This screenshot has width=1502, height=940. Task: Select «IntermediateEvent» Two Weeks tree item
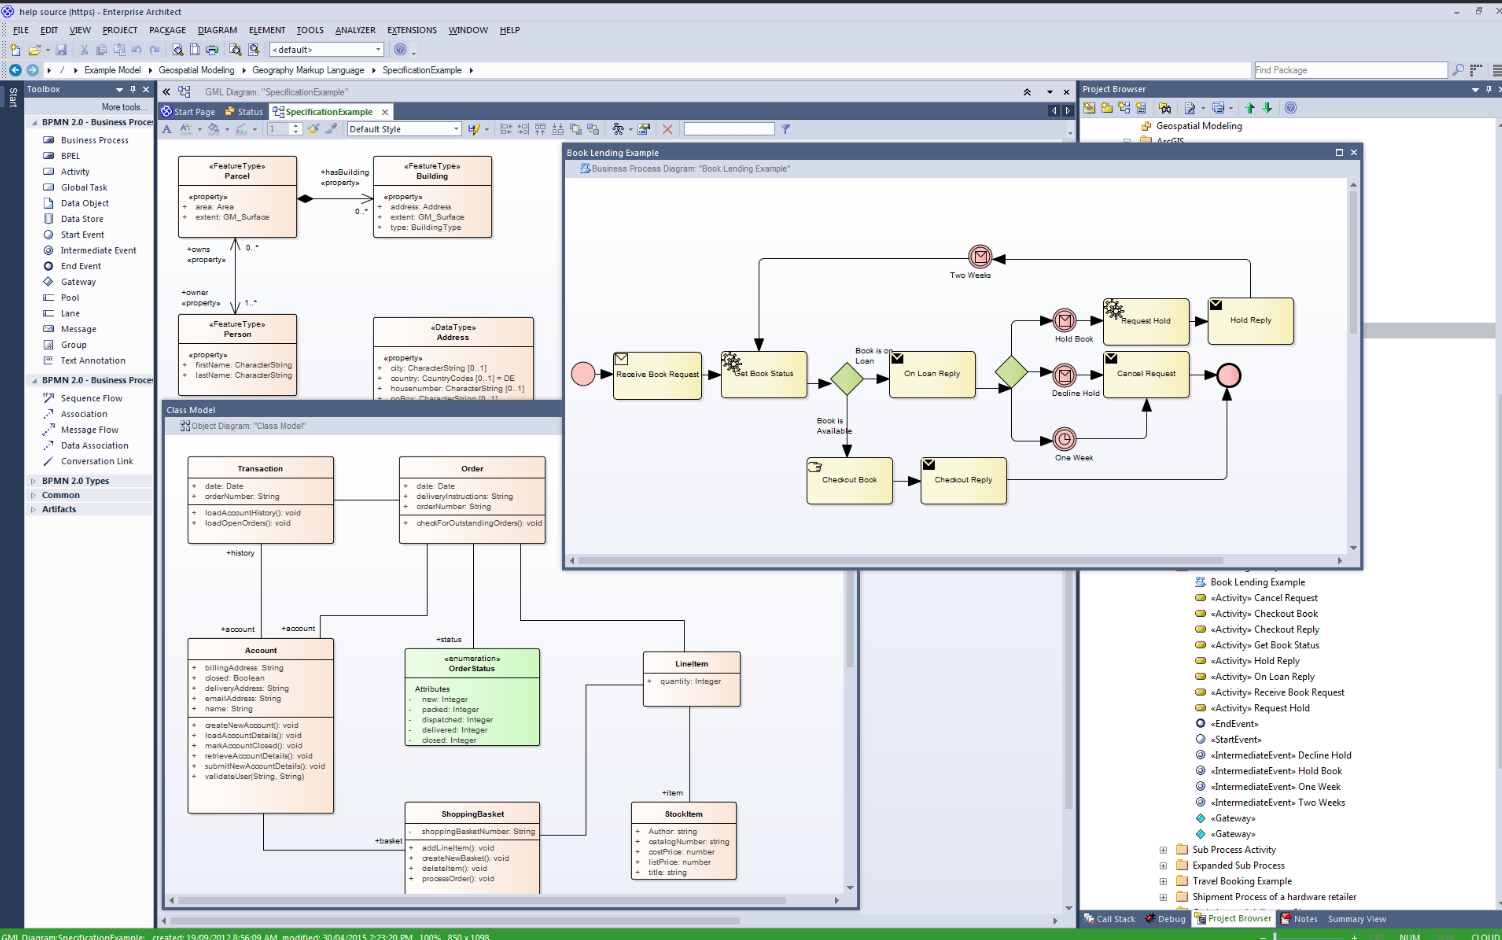coord(1278,803)
